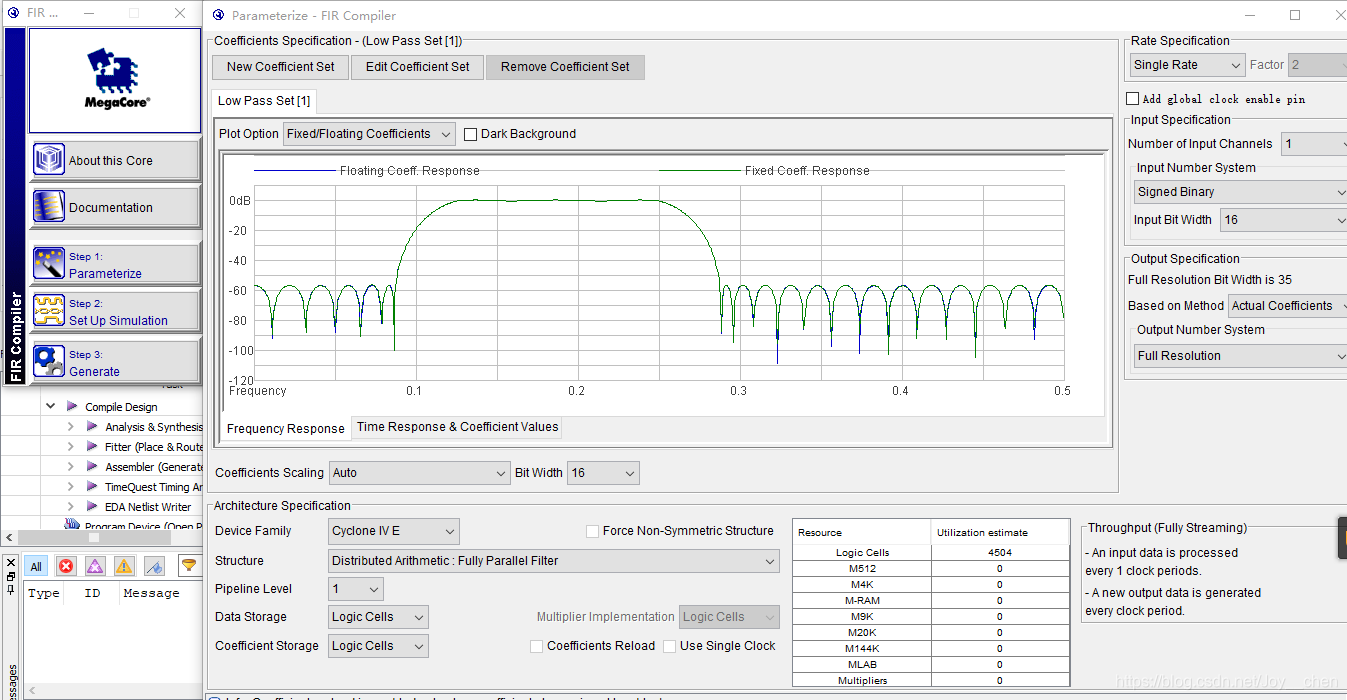Select the Frequency Response tab

click(x=286, y=429)
